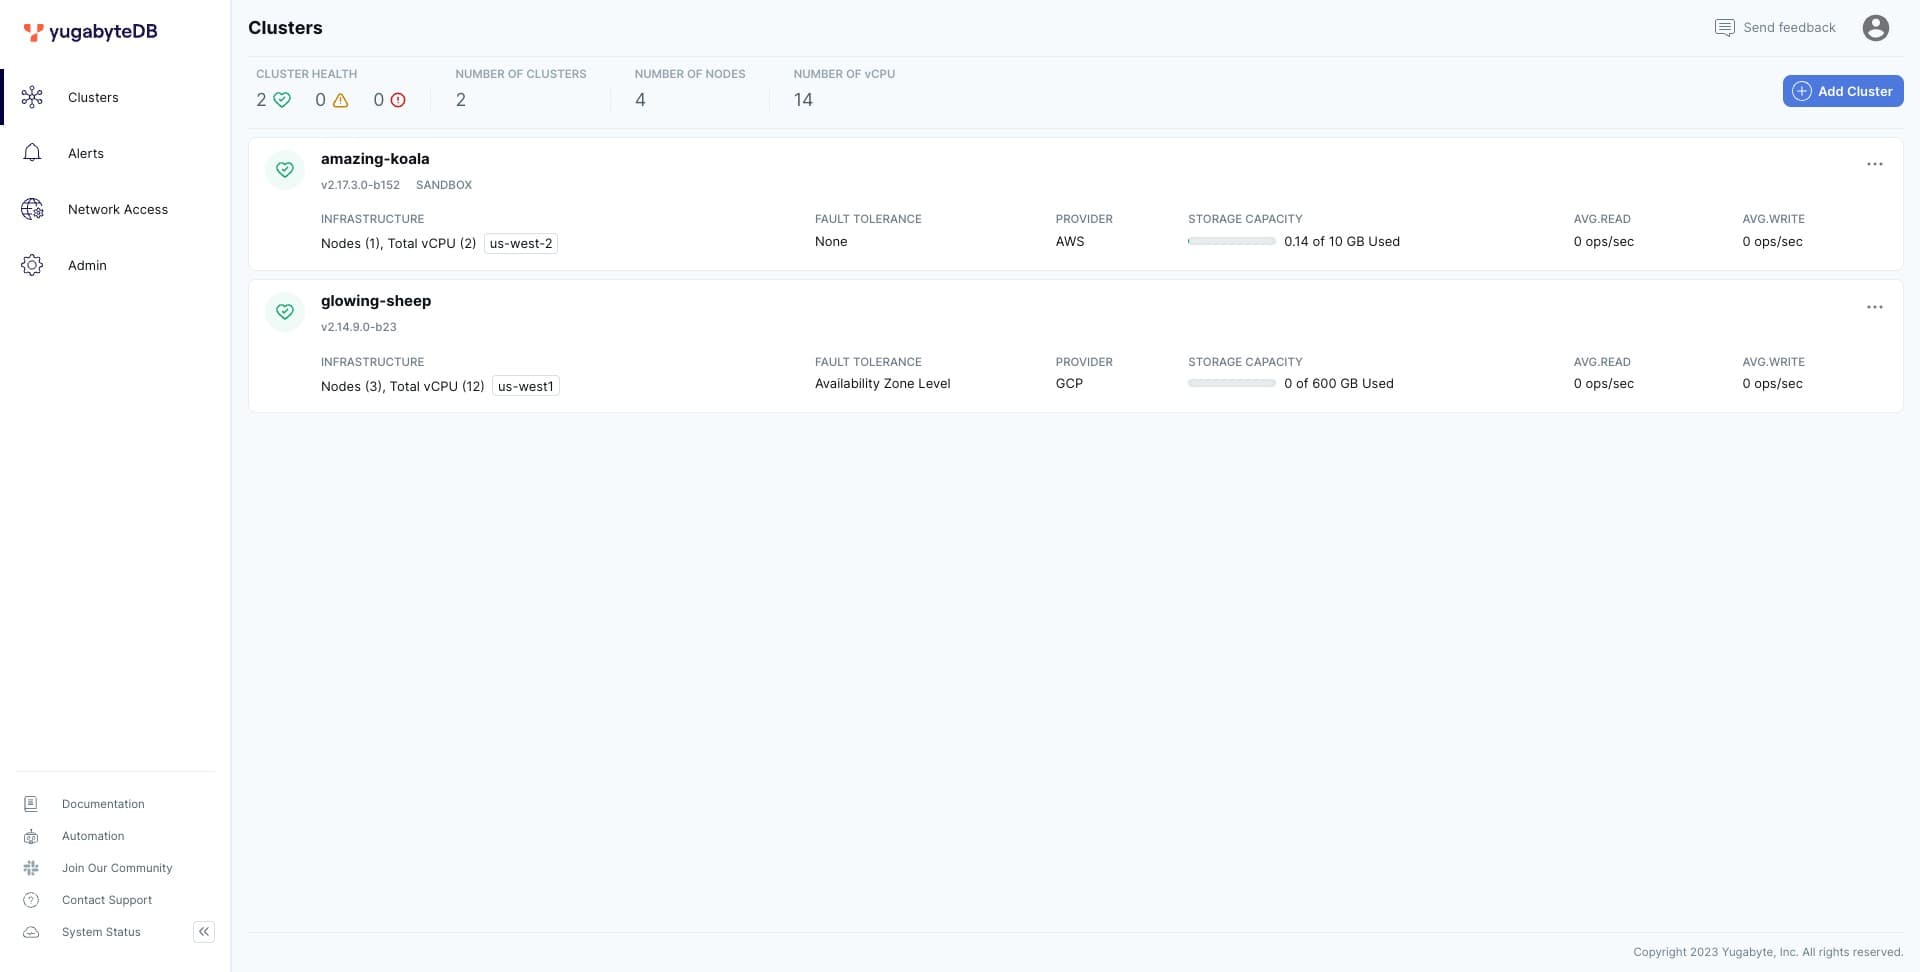Go to the Alerts menu item
This screenshot has width=1920, height=972.
point(86,153)
